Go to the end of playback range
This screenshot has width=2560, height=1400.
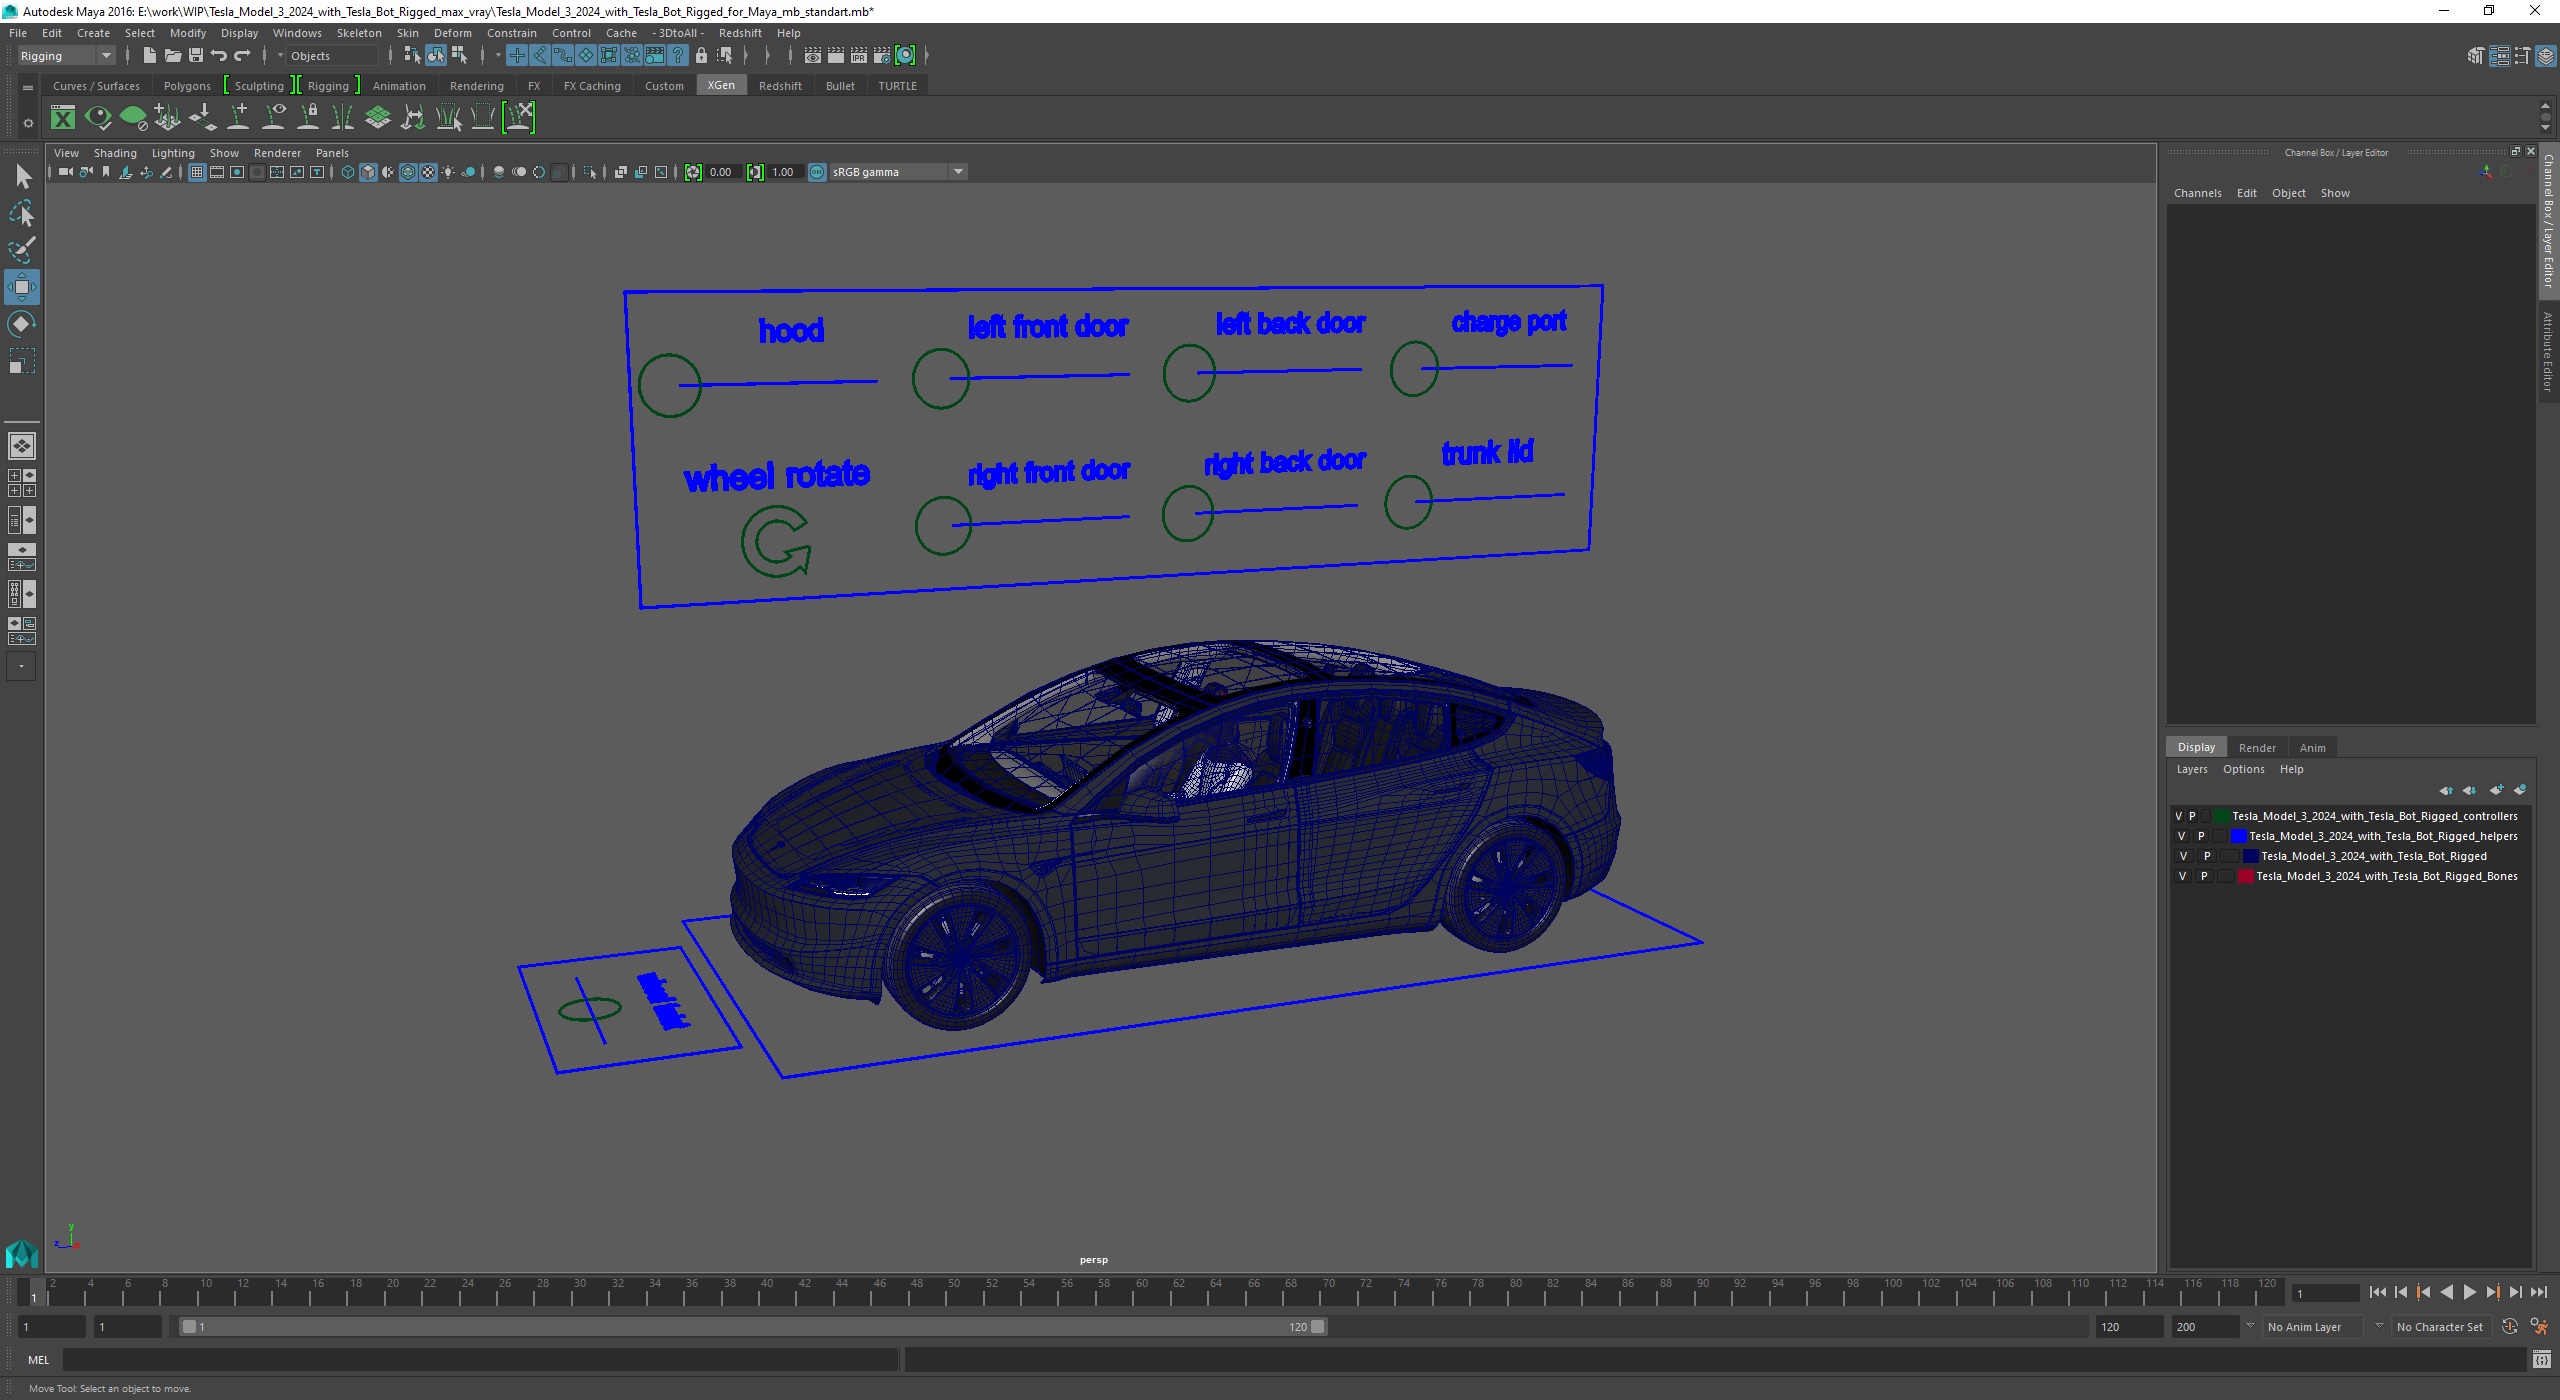pyautogui.click(x=2538, y=1293)
